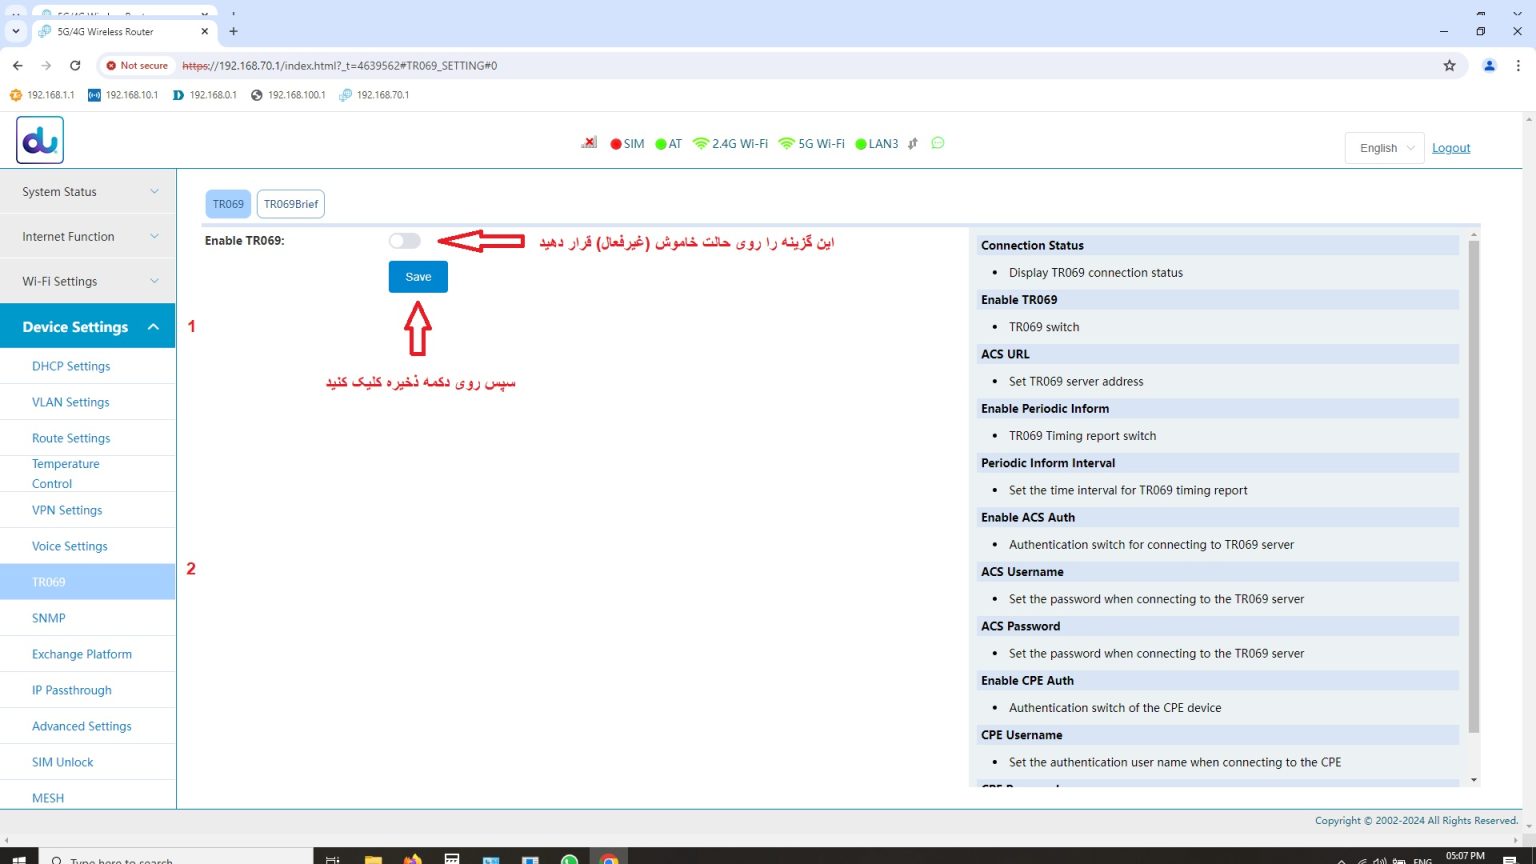The width and height of the screenshot is (1536, 864).
Task: Expand the Wi-Fi Settings menu
Action: pyautogui.click(x=88, y=282)
